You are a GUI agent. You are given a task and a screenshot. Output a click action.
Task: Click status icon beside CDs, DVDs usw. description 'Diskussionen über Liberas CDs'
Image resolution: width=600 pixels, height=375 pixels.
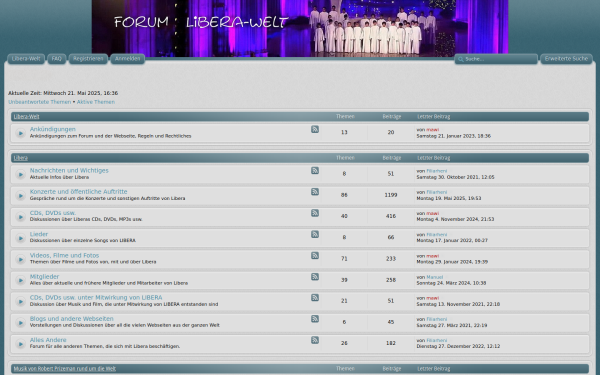click(x=20, y=217)
